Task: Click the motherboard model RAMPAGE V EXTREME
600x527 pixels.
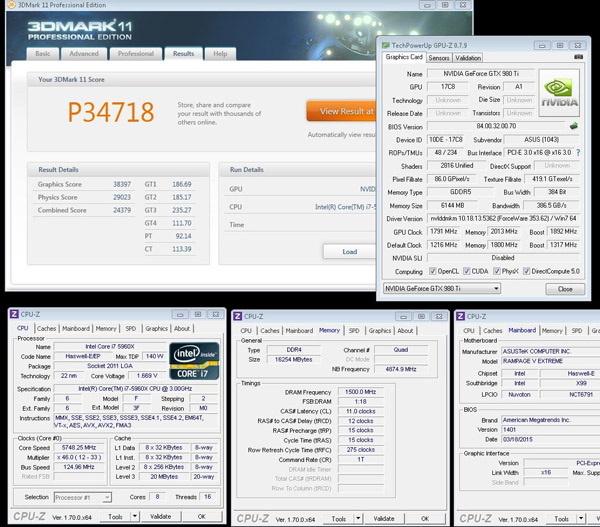Action: (x=533, y=361)
